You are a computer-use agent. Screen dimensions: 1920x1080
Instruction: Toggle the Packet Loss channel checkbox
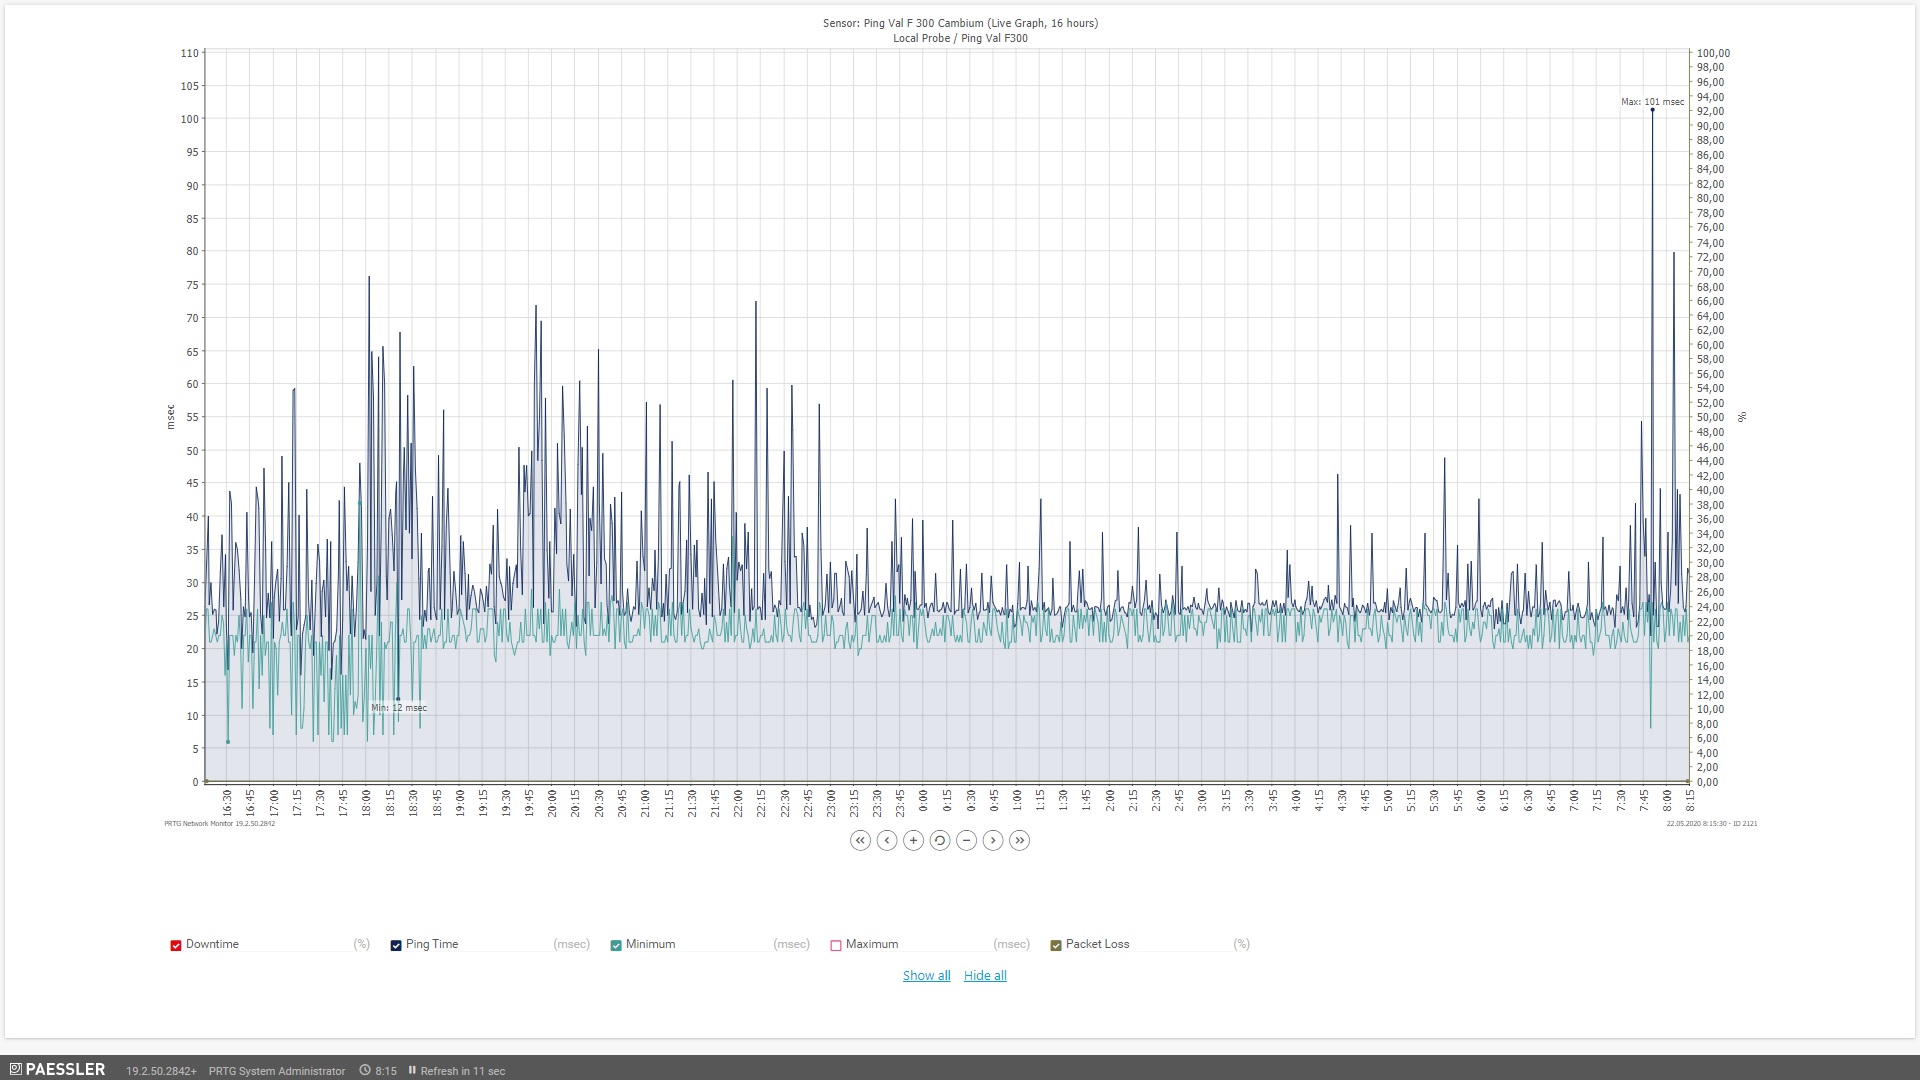[1056, 945]
